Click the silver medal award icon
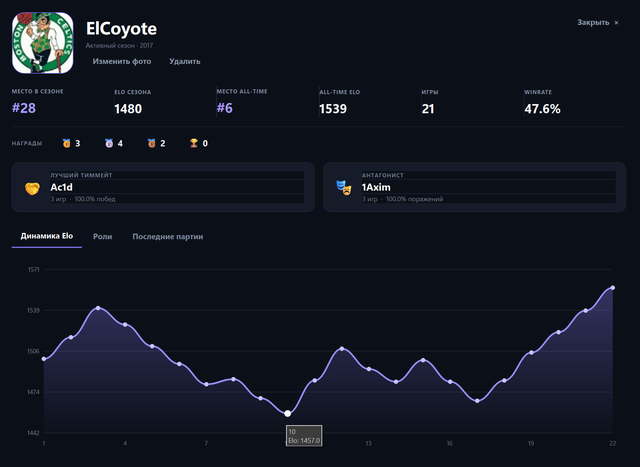 point(109,143)
